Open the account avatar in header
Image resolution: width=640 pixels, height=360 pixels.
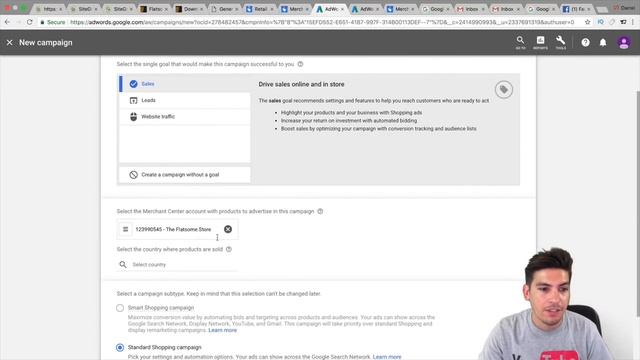(624, 42)
